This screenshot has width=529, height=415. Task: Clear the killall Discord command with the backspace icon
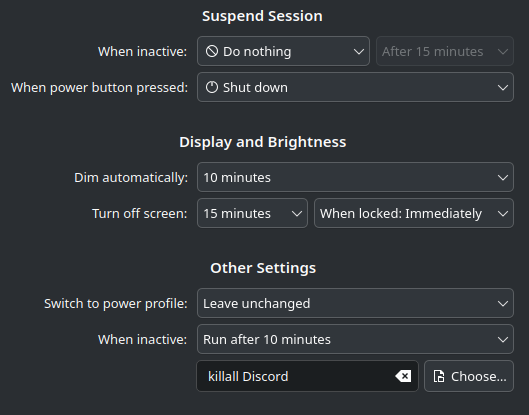pyautogui.click(x=403, y=376)
